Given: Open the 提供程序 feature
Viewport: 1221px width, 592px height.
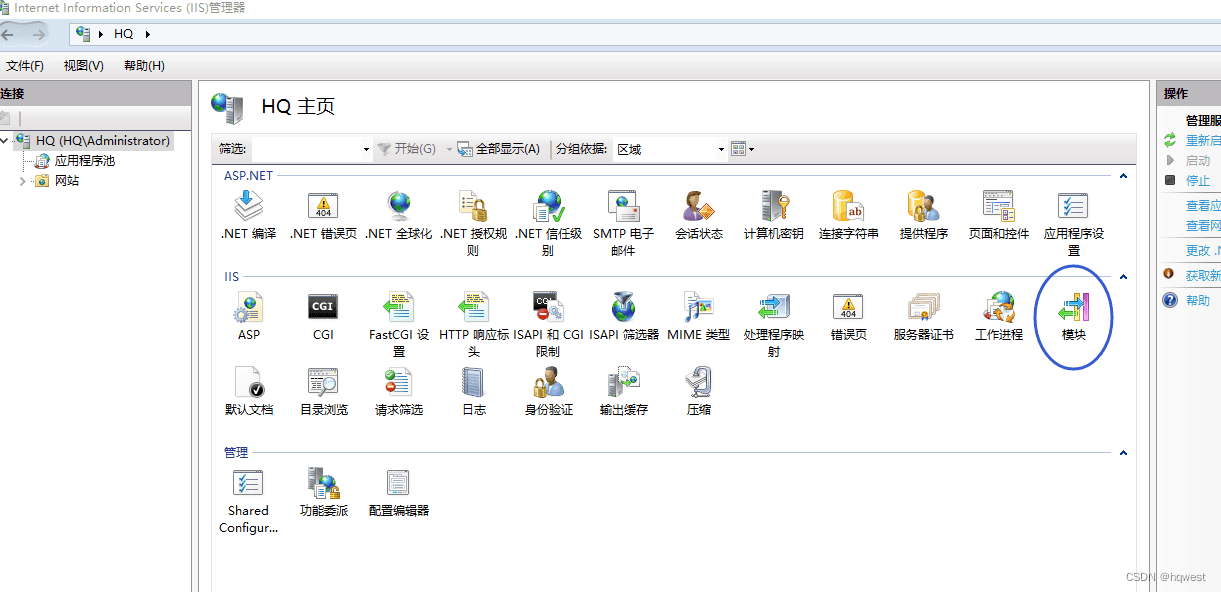Looking at the screenshot, I should click(x=924, y=216).
